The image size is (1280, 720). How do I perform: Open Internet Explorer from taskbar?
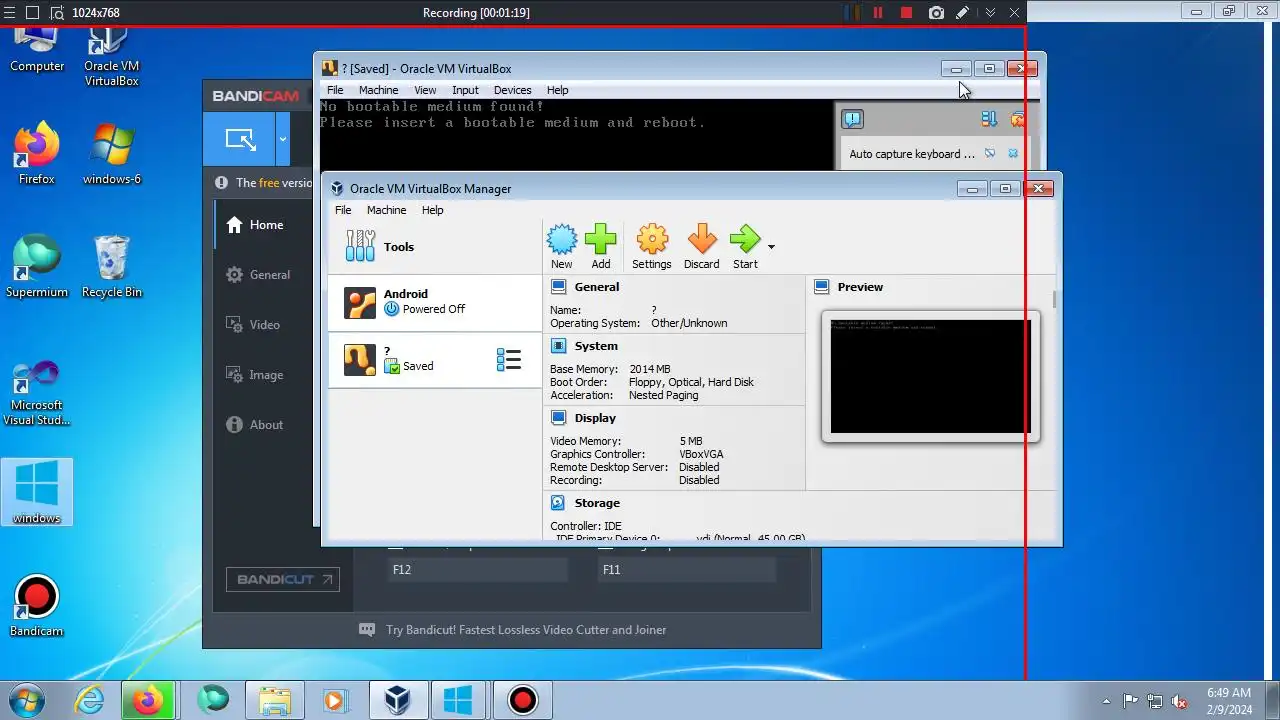[x=89, y=700]
